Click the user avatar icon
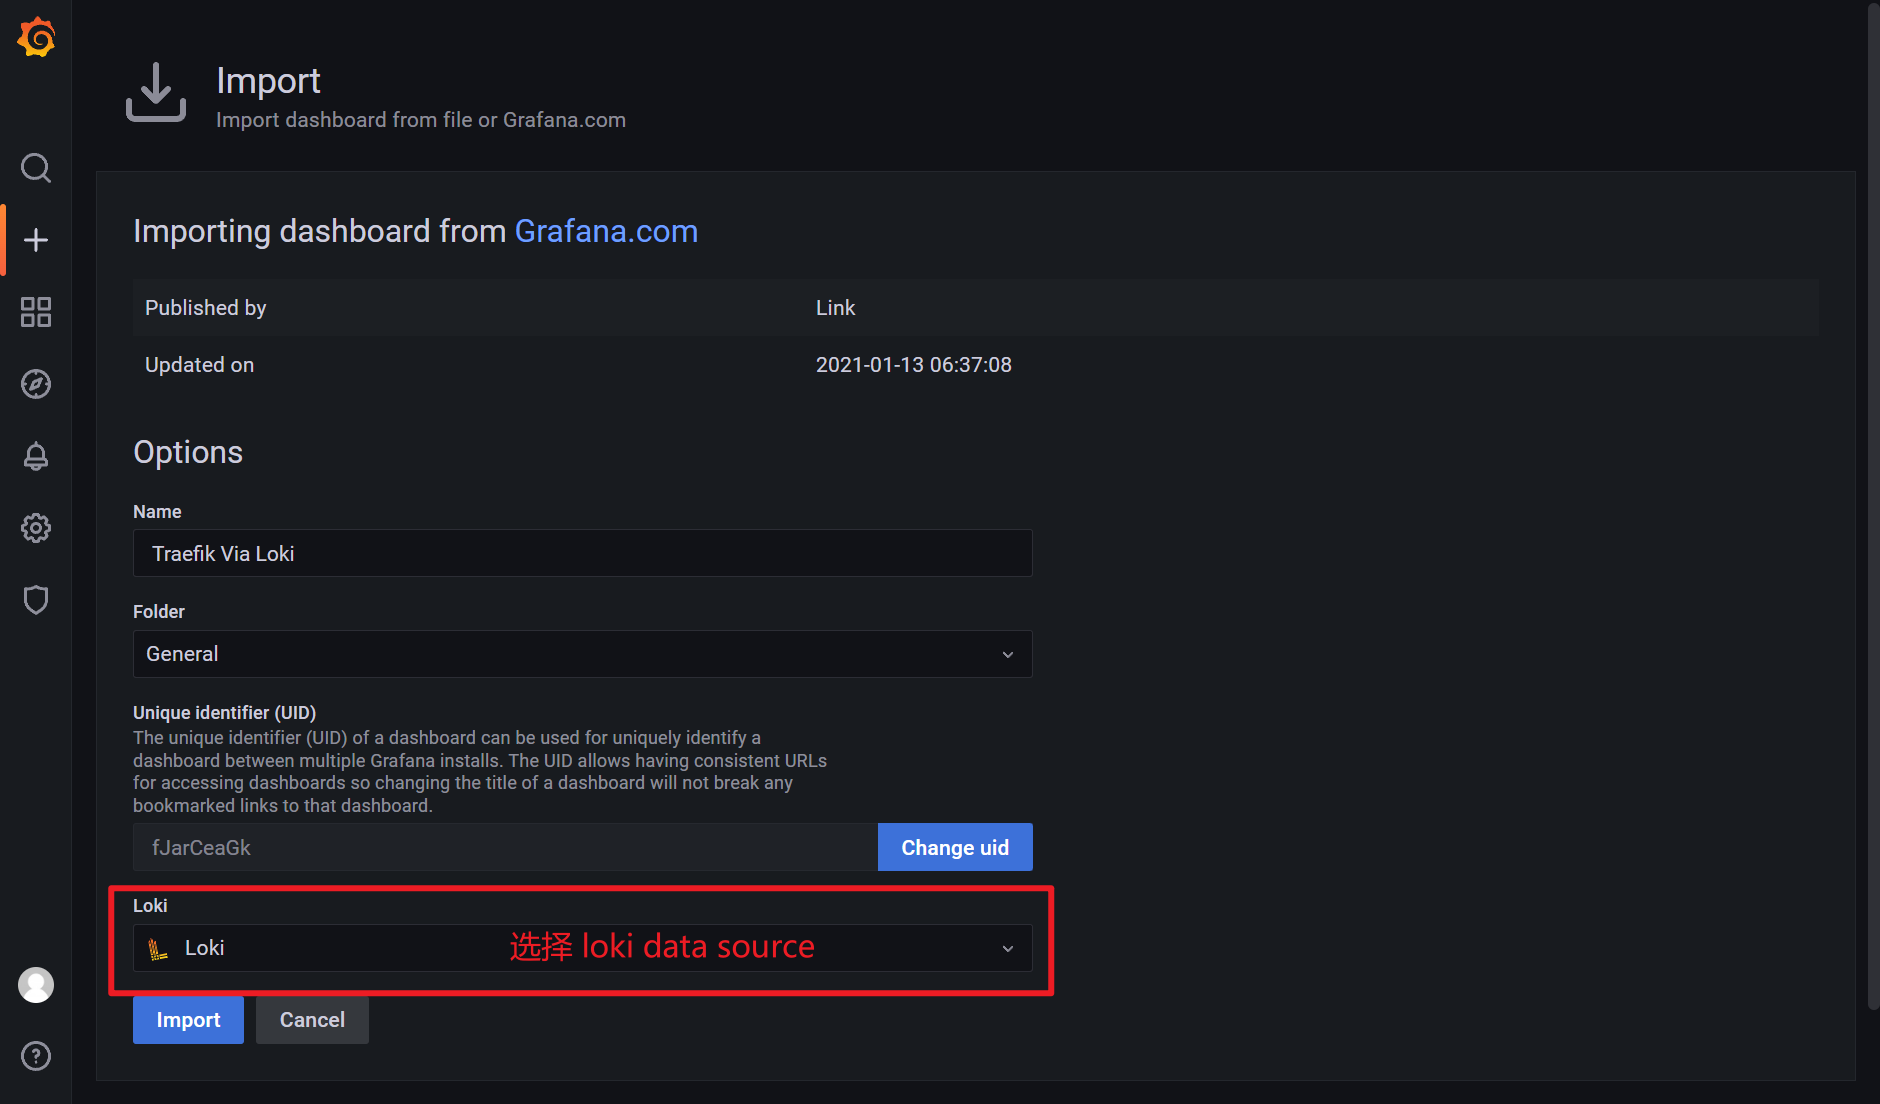The height and width of the screenshot is (1104, 1880). 36,985
